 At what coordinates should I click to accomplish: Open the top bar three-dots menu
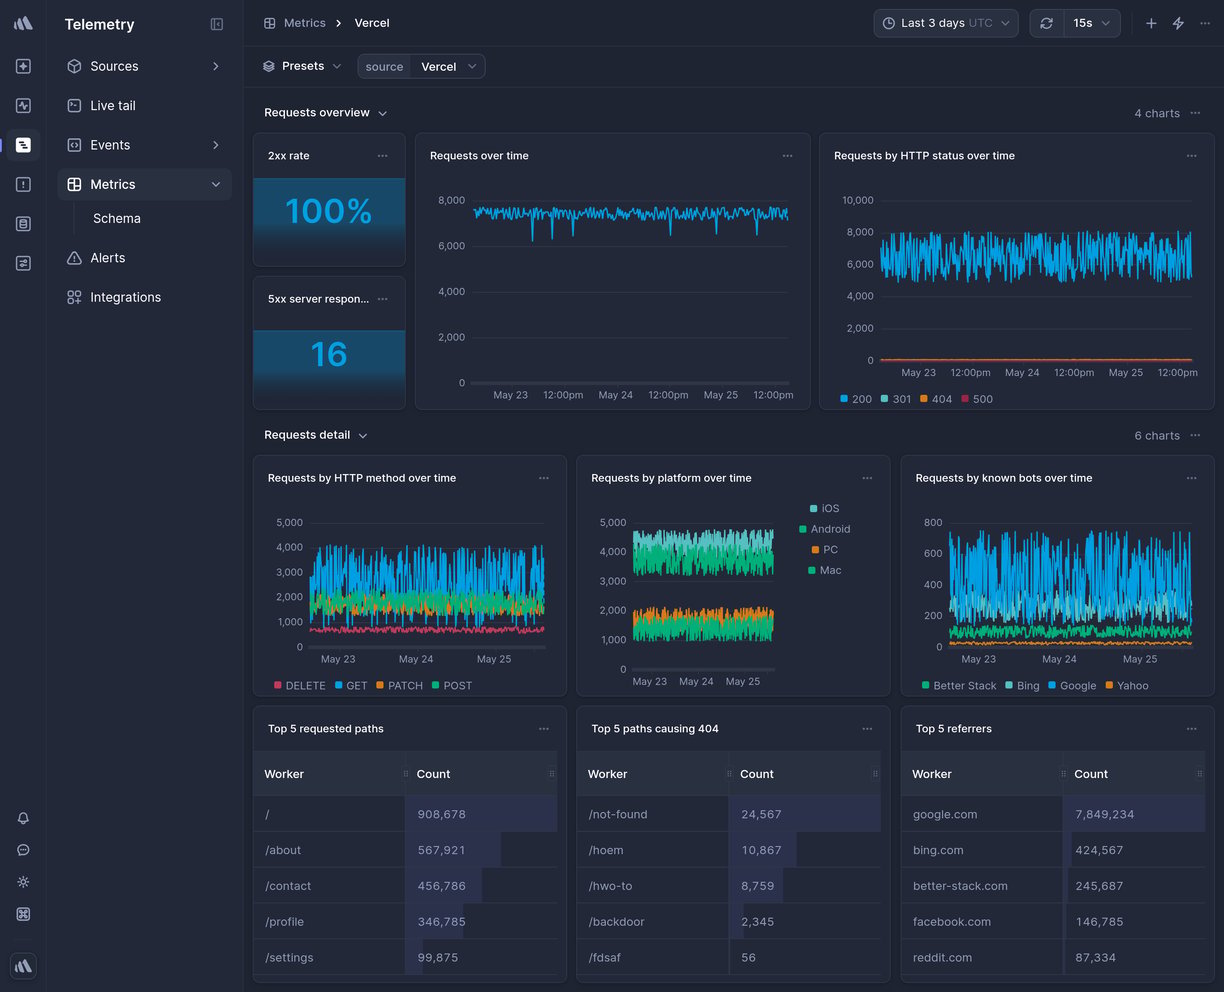point(1204,23)
